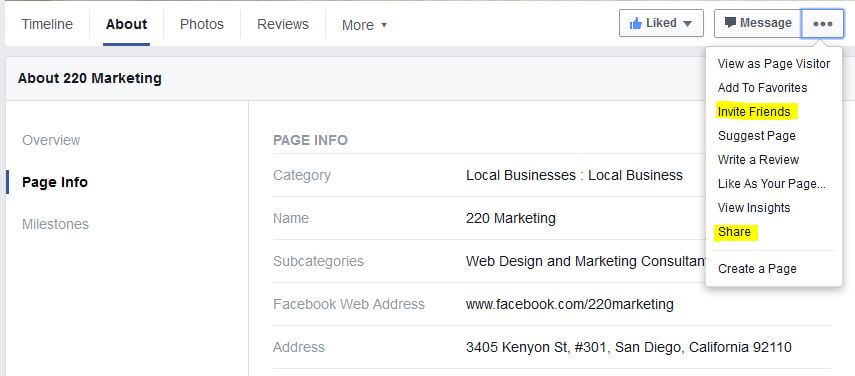Choose View as Page Visitor
855x376 pixels.
pos(774,64)
